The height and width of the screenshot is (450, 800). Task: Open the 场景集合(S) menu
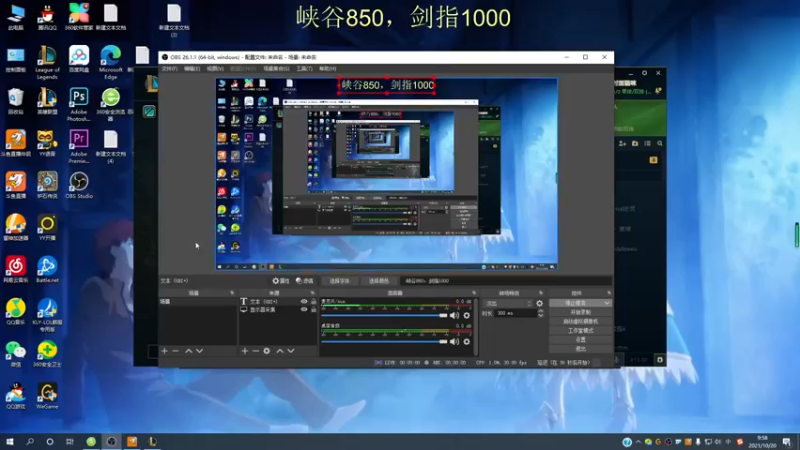point(276,68)
